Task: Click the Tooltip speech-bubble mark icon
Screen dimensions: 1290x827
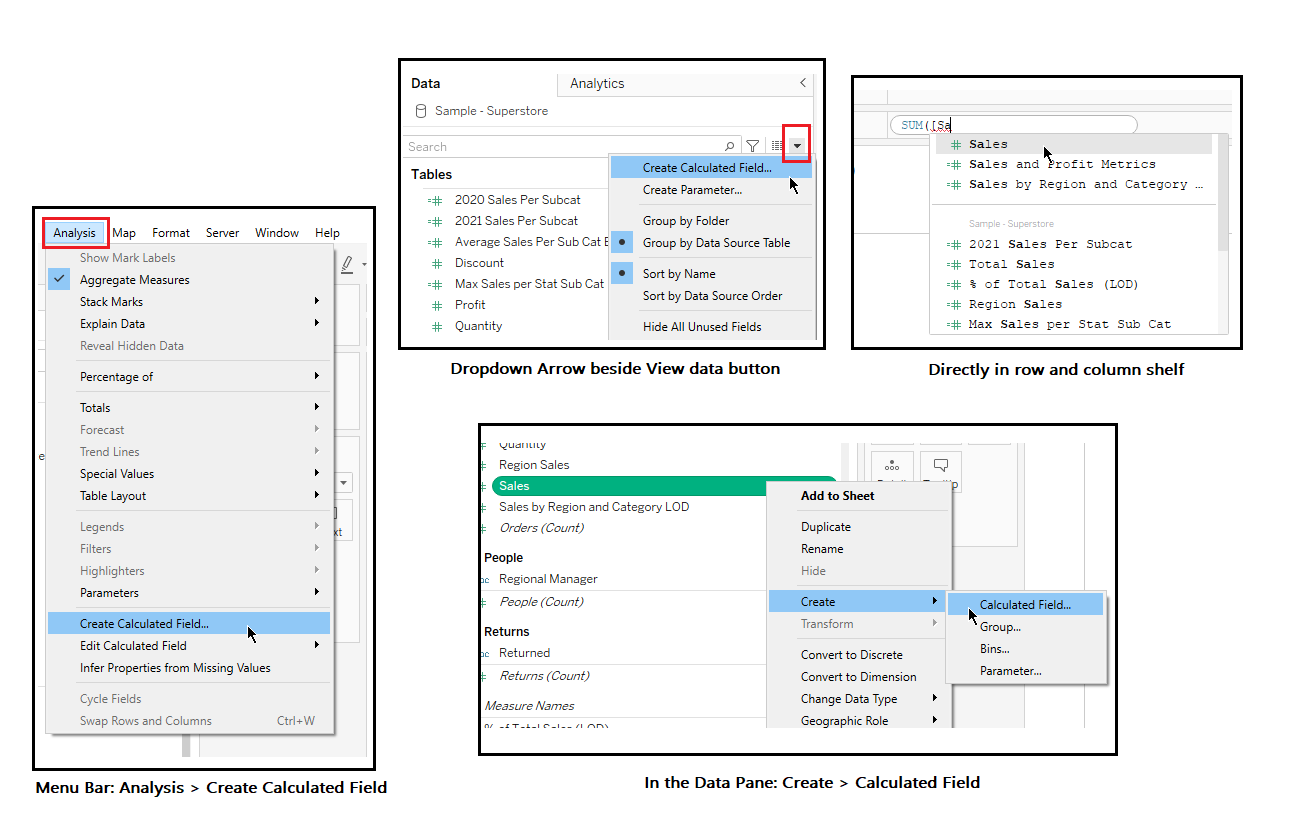Action: (940, 466)
